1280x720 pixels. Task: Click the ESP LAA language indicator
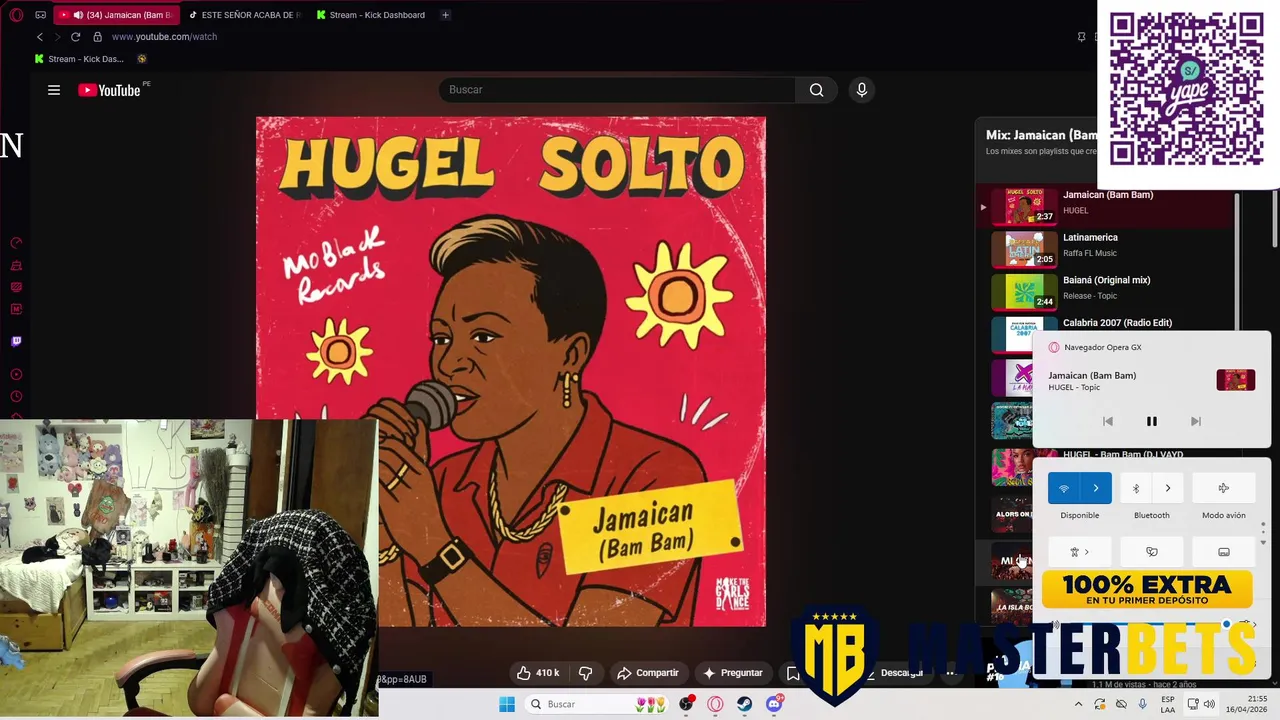1167,704
